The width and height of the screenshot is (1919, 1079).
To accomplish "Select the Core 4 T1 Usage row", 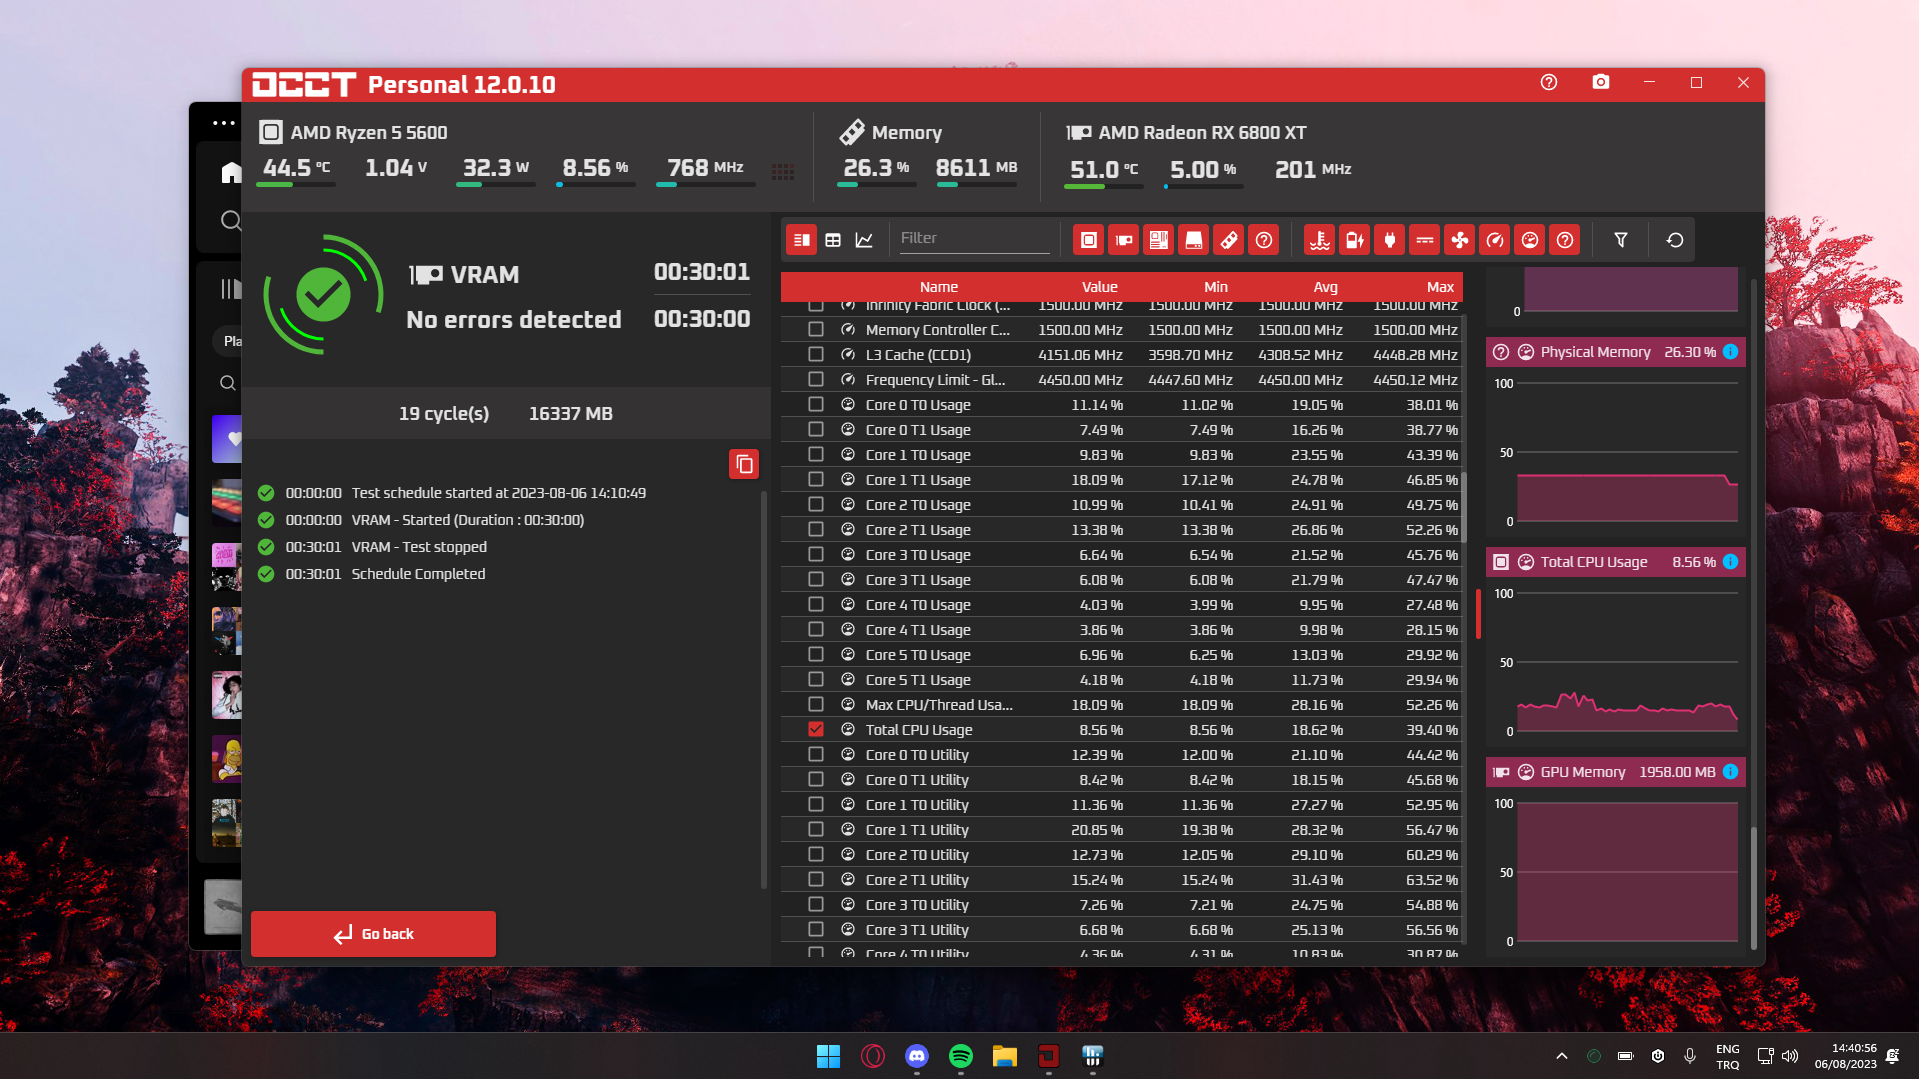I will point(1122,630).
